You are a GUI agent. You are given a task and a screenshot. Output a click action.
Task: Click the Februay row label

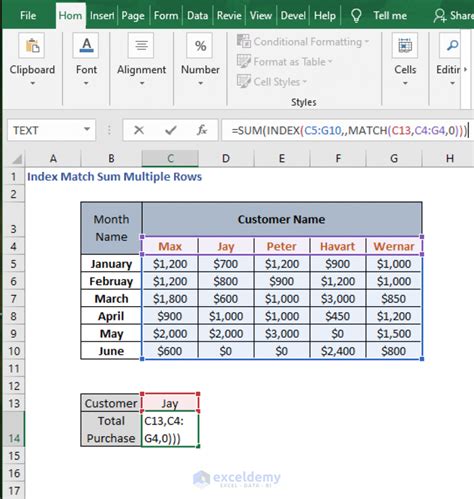[x=111, y=281]
